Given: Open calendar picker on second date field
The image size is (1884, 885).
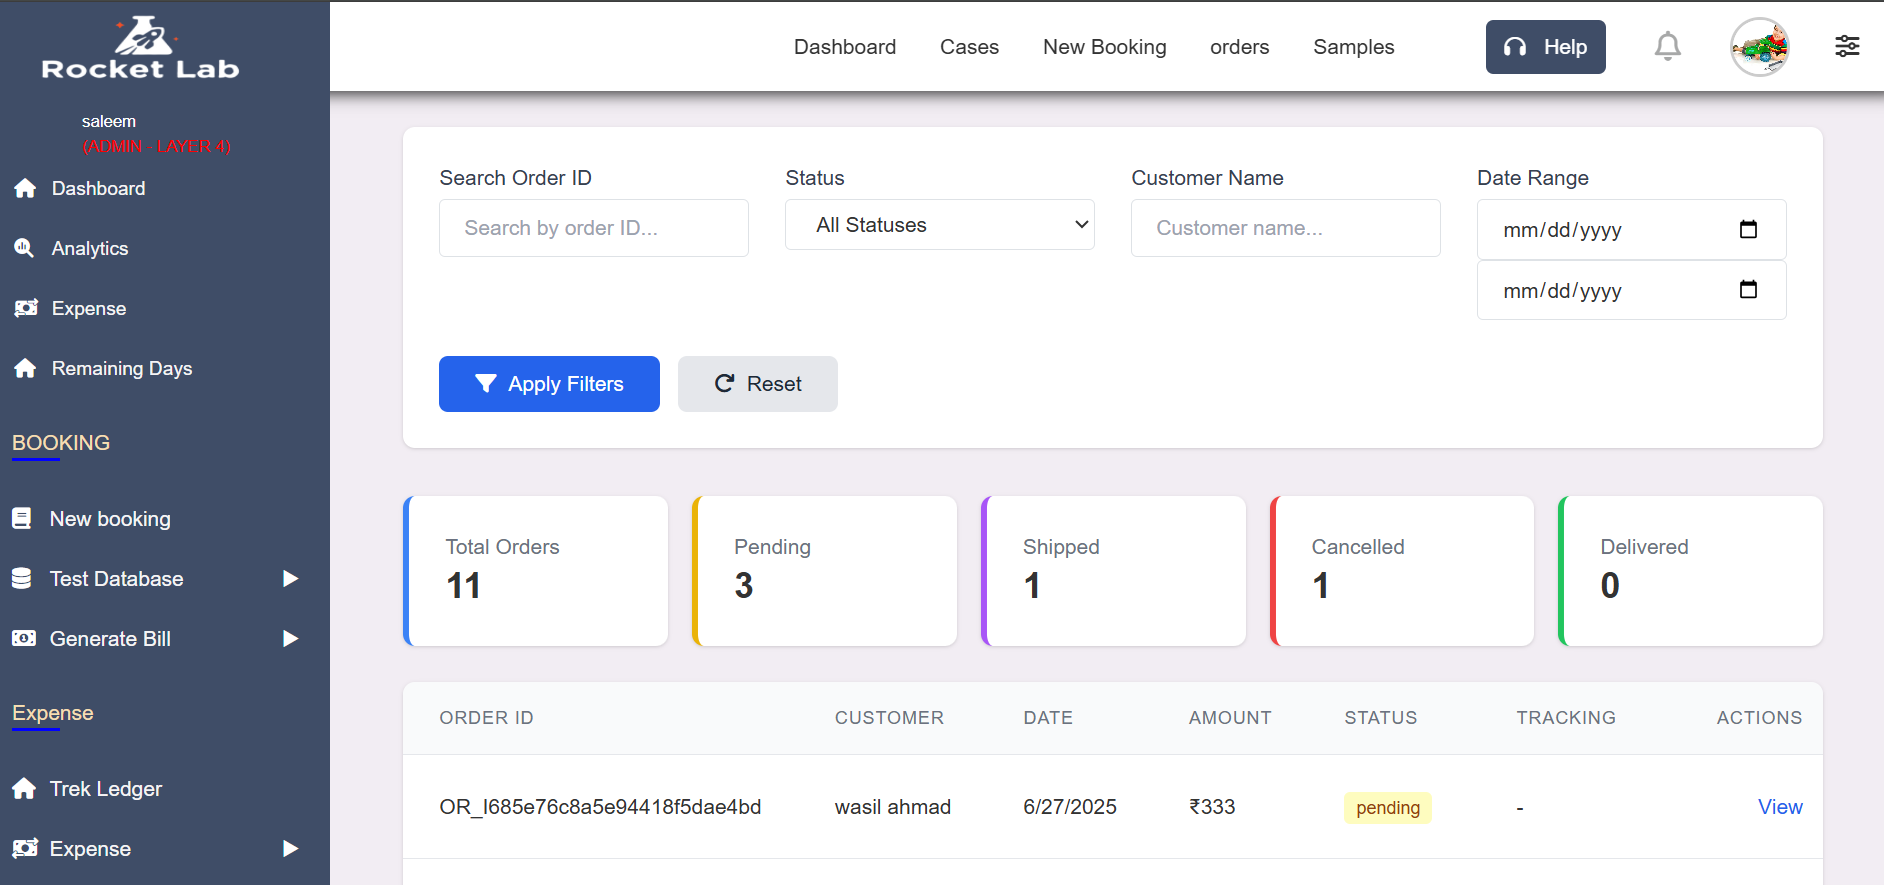Looking at the screenshot, I should (1748, 290).
